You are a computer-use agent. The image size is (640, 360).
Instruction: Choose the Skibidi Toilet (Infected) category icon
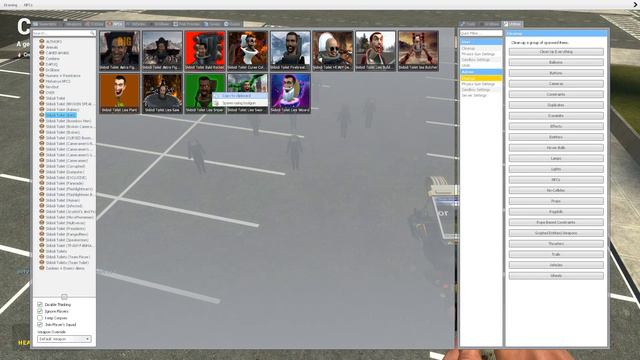[42, 206]
